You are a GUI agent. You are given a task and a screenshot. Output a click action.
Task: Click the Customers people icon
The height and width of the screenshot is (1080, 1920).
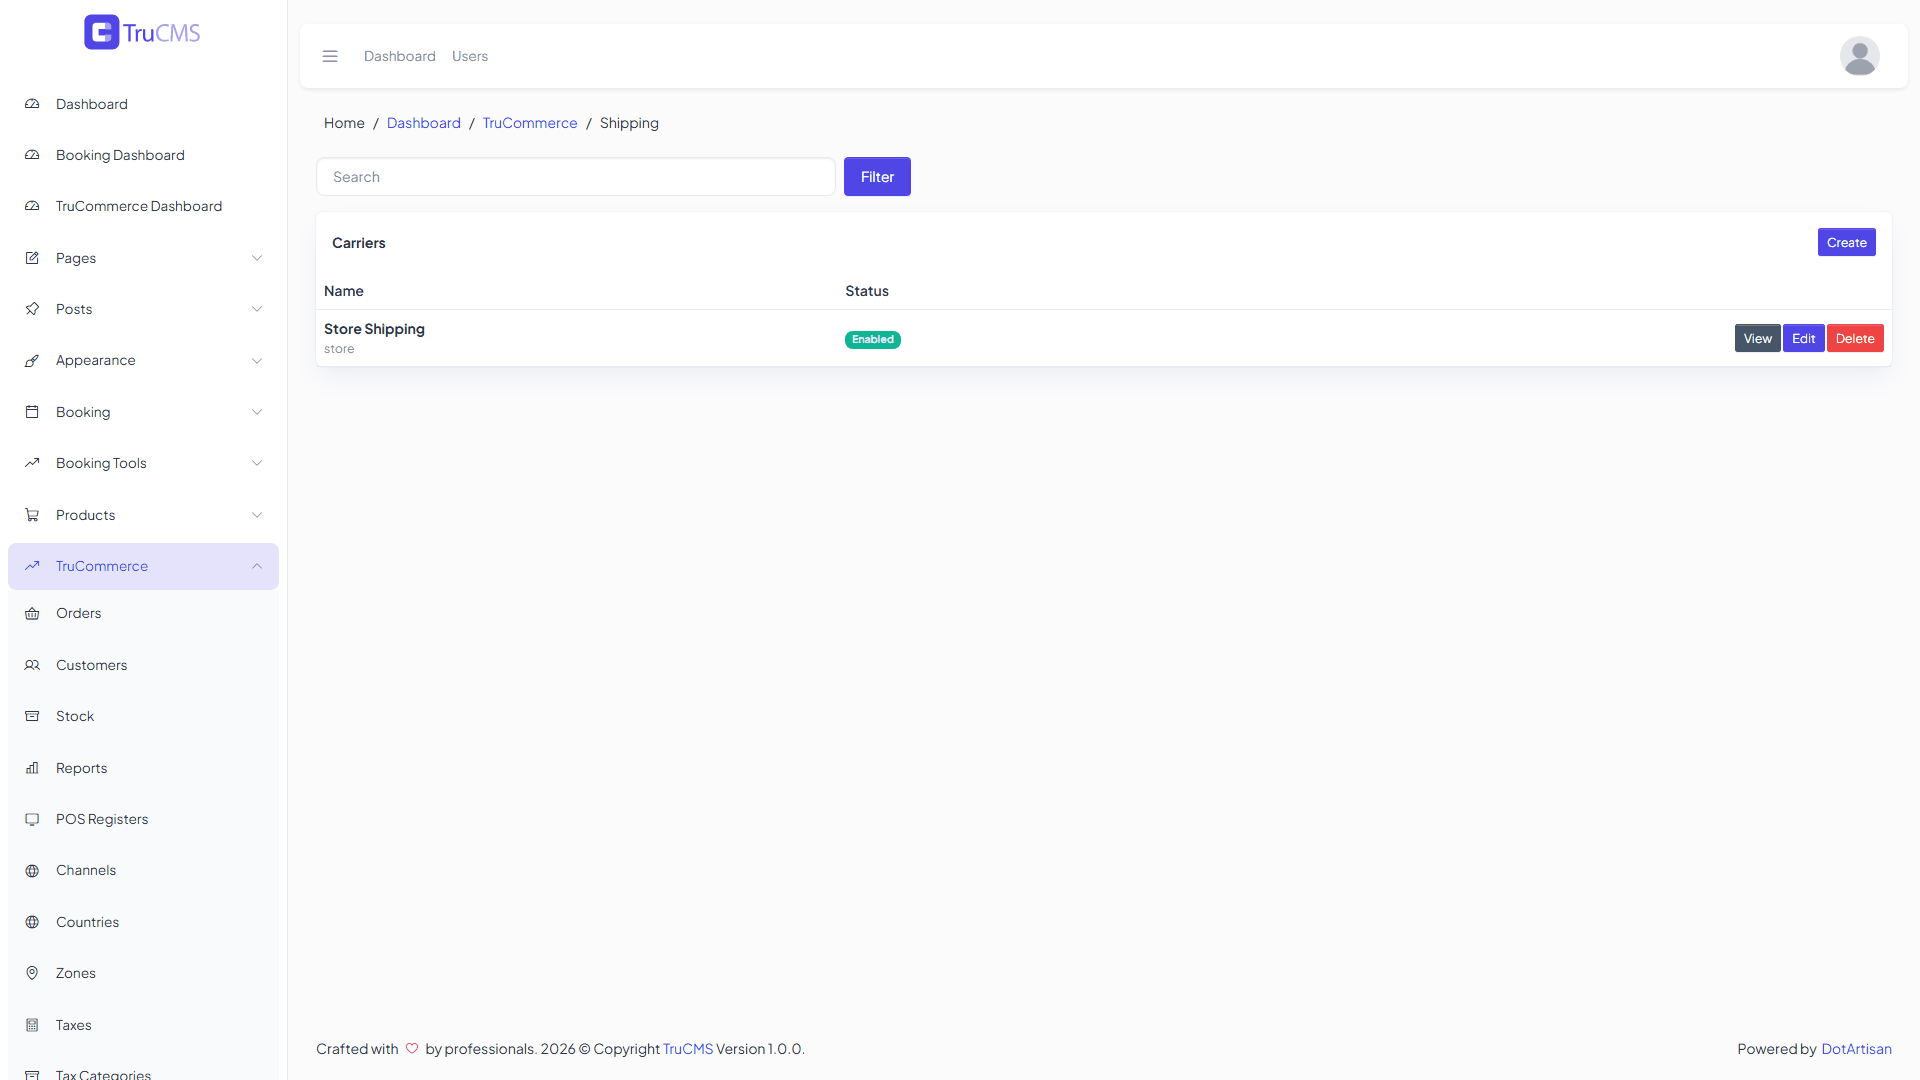click(x=32, y=665)
